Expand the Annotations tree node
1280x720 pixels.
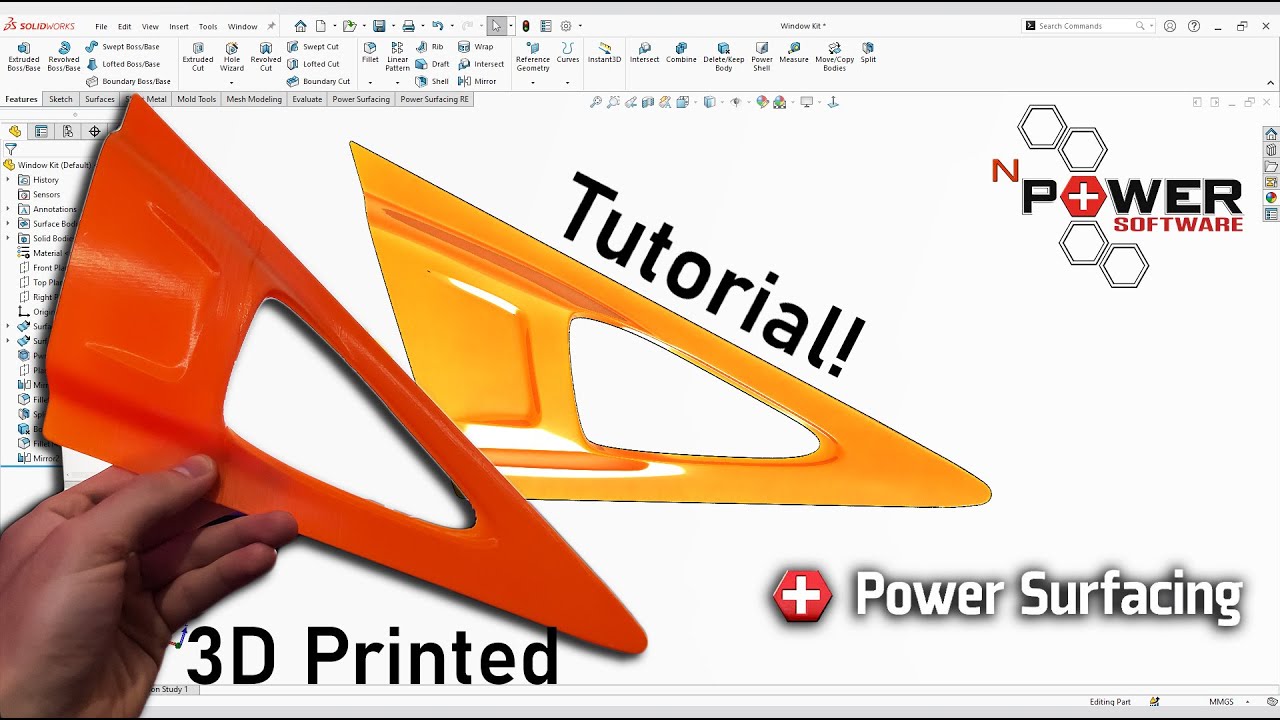[8, 209]
